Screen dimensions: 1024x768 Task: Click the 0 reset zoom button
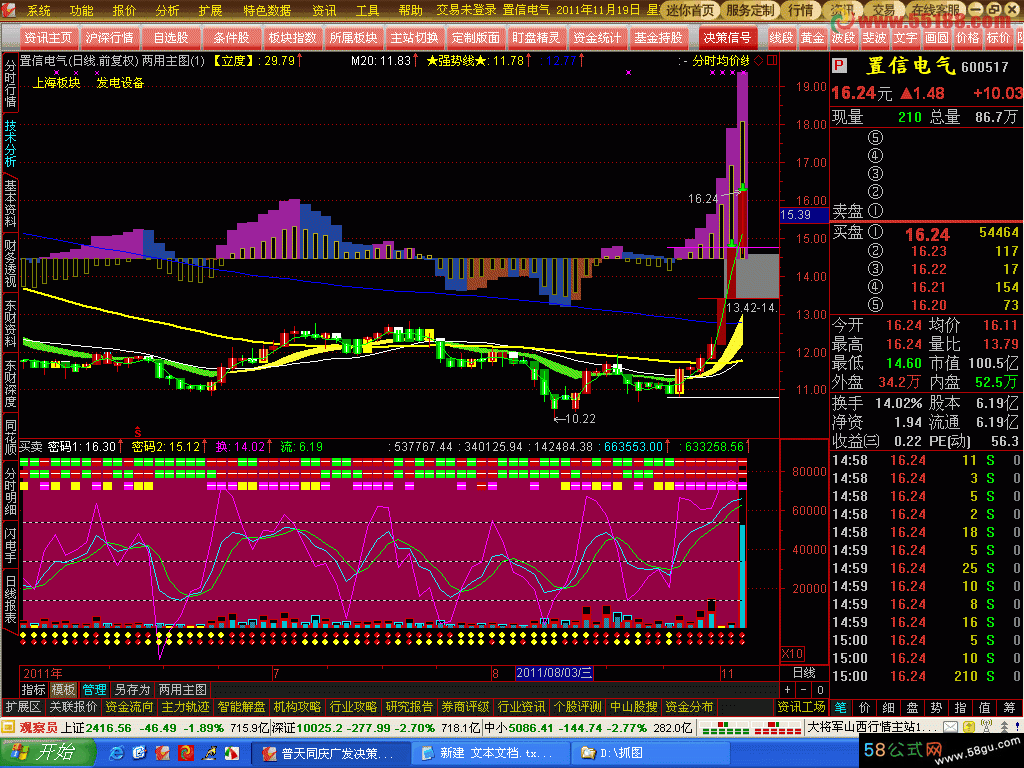(820, 690)
